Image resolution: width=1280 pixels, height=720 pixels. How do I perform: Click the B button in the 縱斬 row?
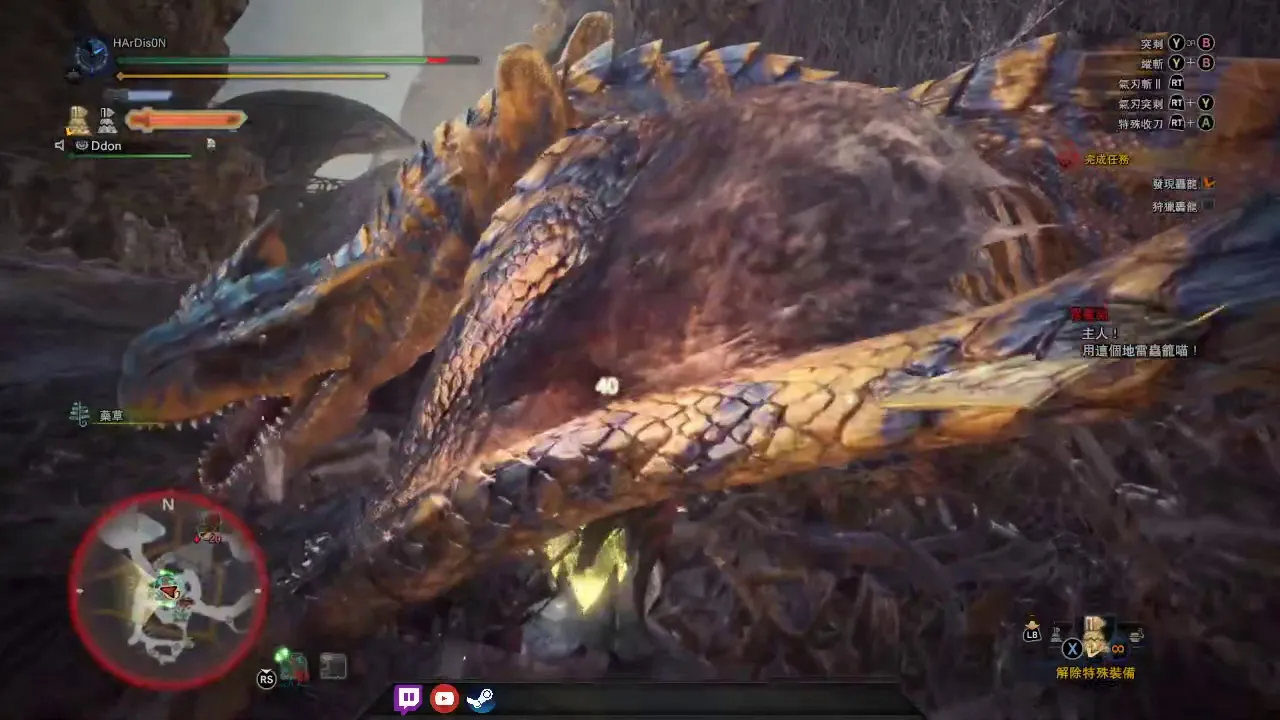1206,63
